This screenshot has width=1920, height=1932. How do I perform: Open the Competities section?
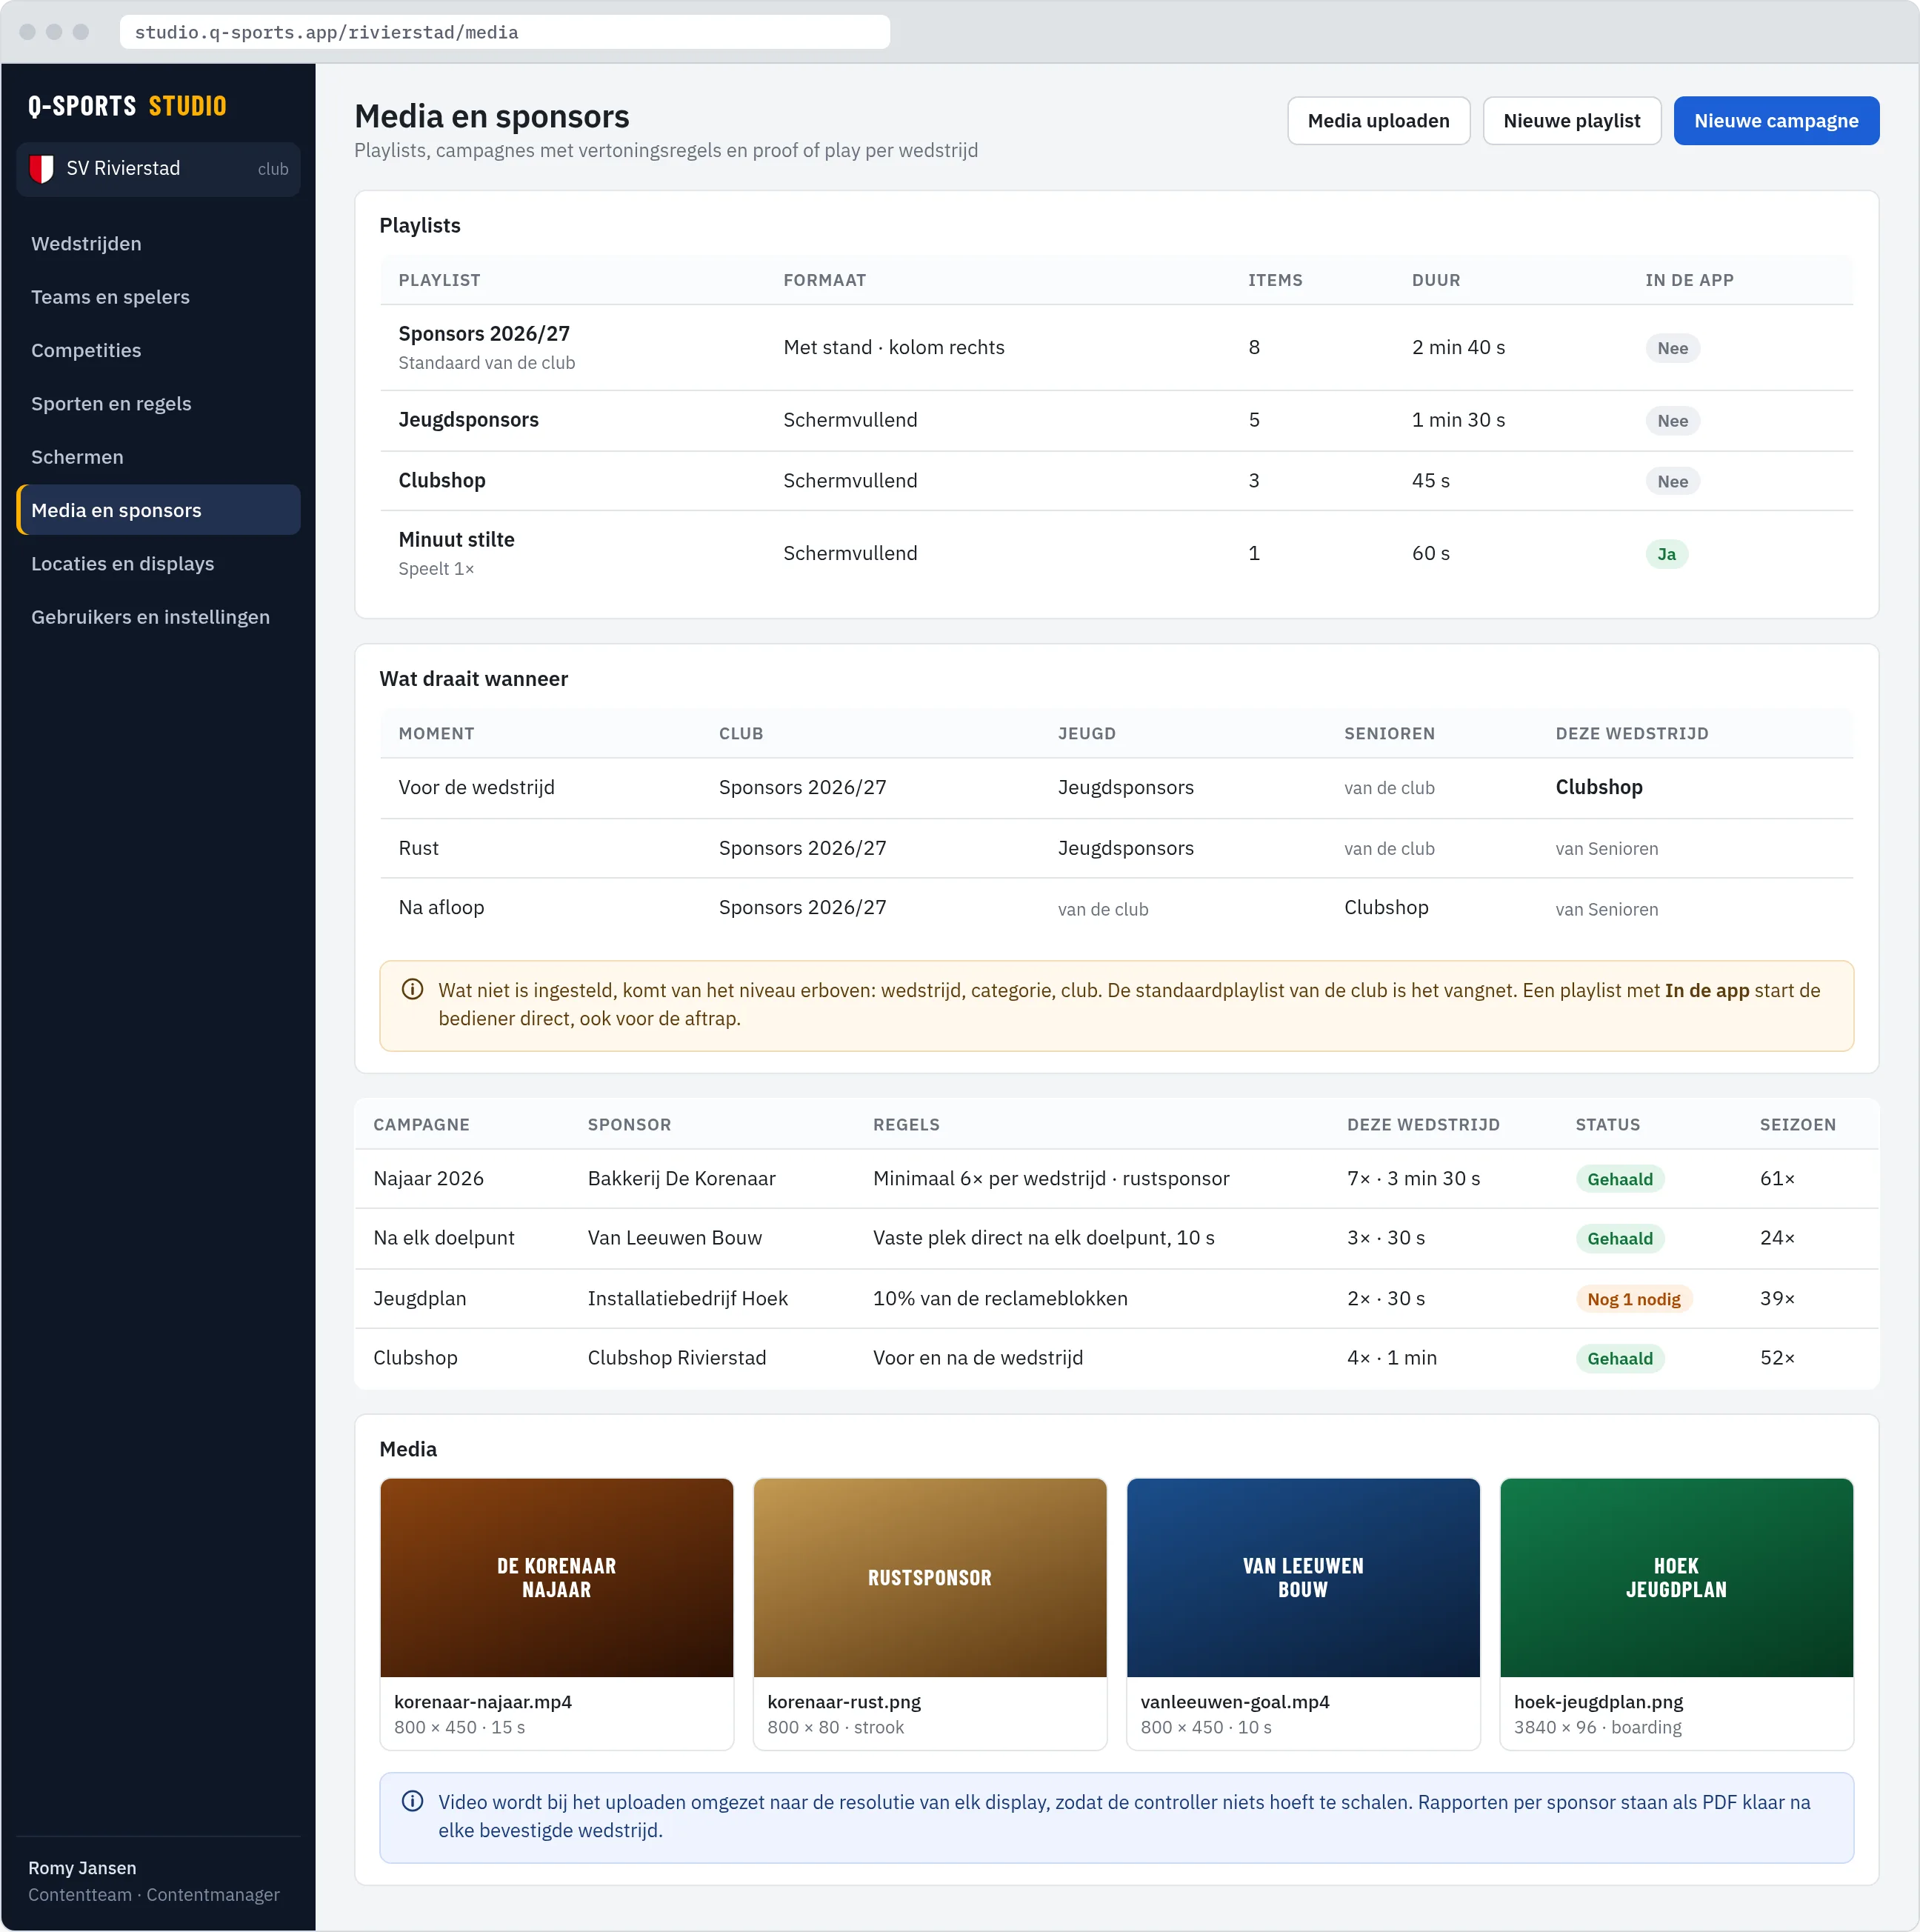point(158,350)
